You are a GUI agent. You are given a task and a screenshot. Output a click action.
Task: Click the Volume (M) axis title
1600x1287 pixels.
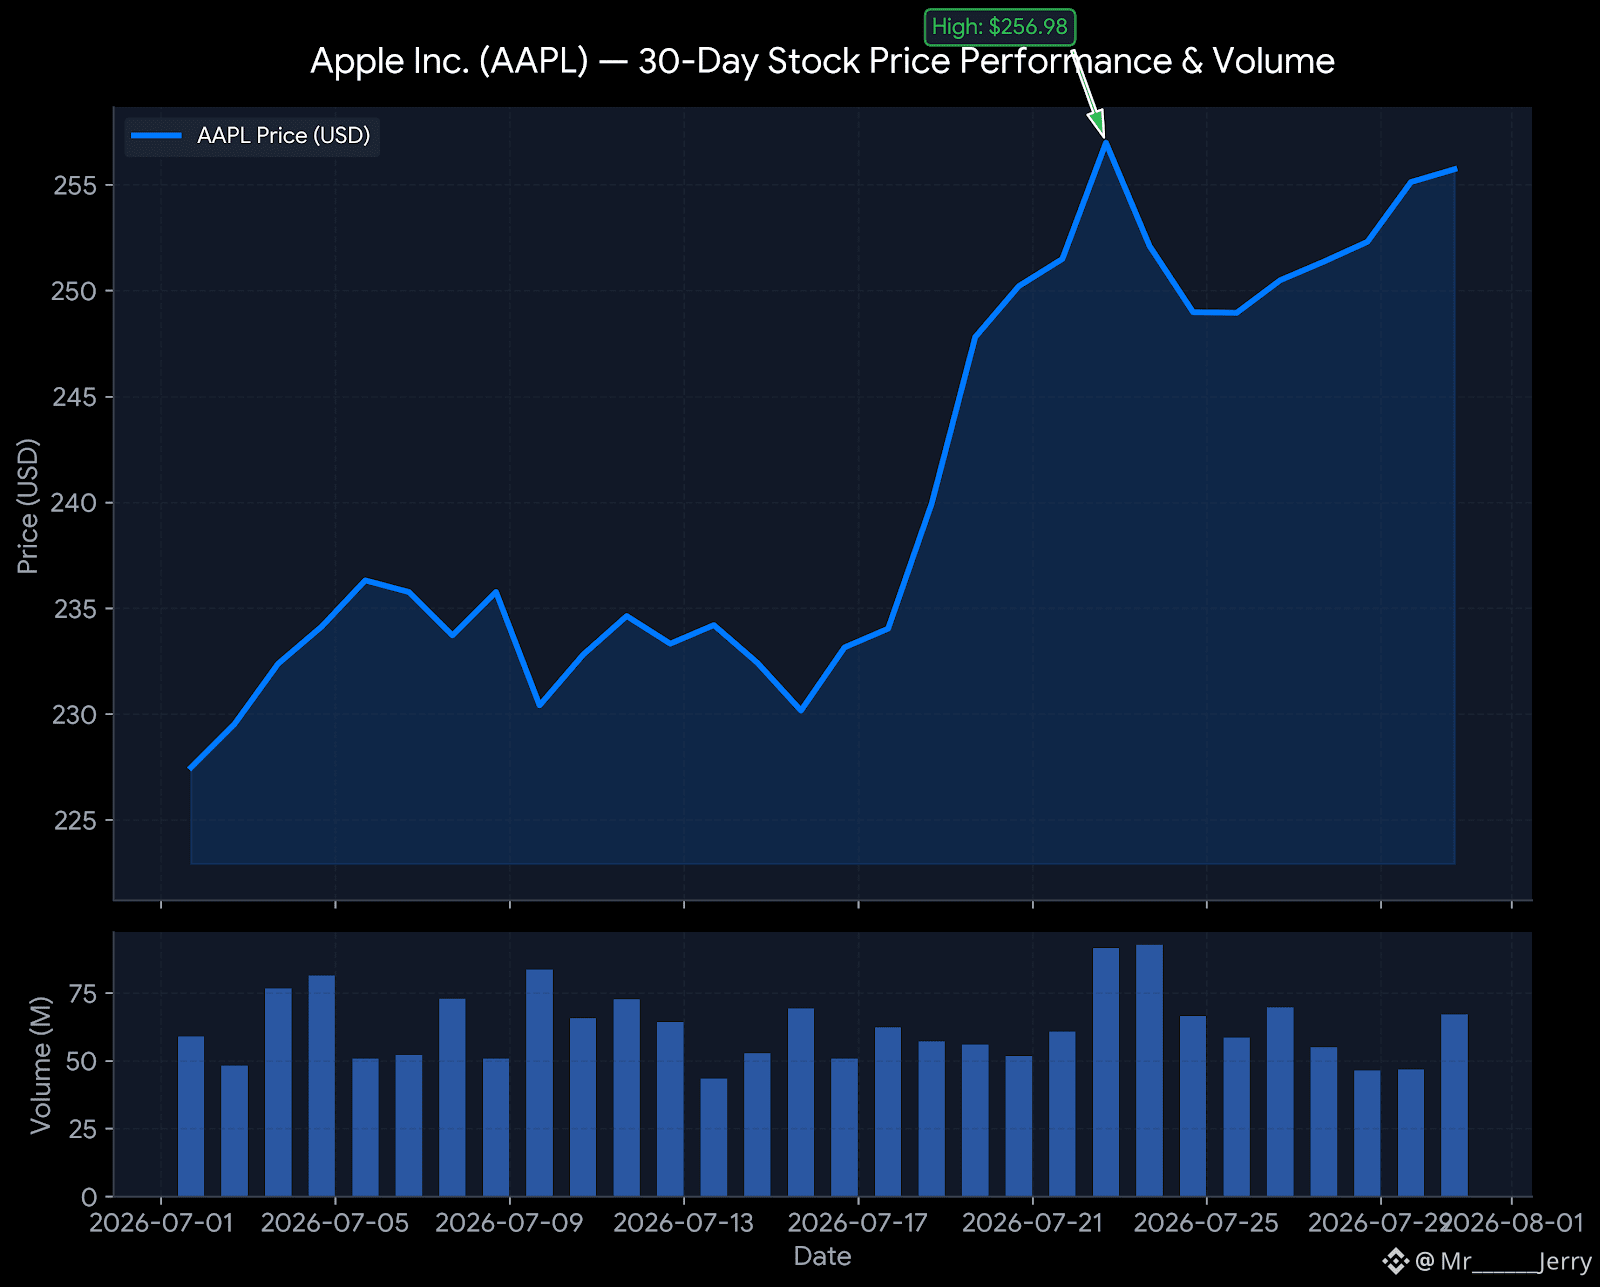(x=41, y=1065)
